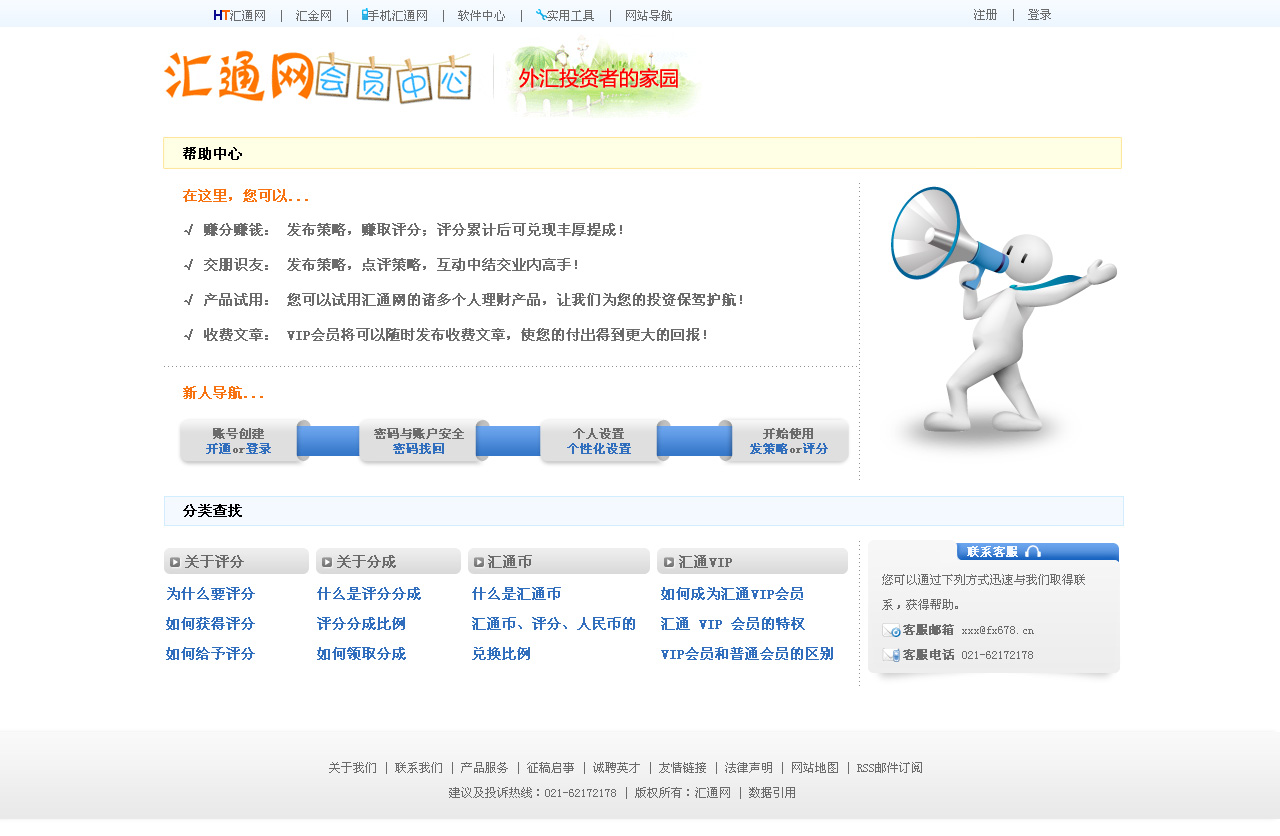
Task: Open the 什么是汇通币 help link
Action: pyautogui.click(x=516, y=594)
